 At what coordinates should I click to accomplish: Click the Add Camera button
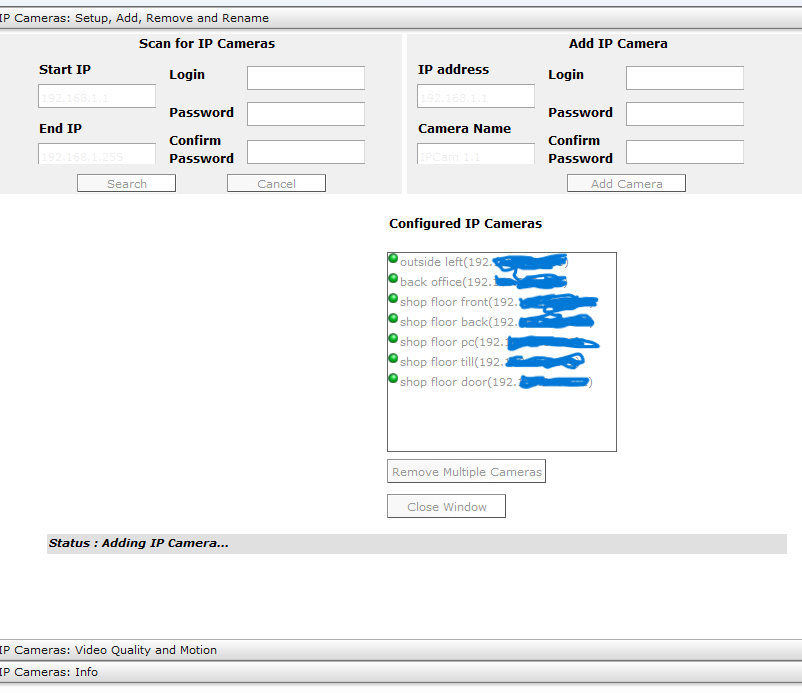(626, 184)
